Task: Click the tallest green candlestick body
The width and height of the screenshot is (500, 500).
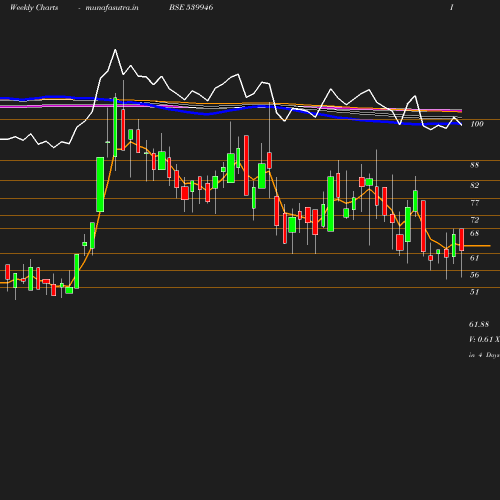Action: pyautogui.click(x=115, y=127)
